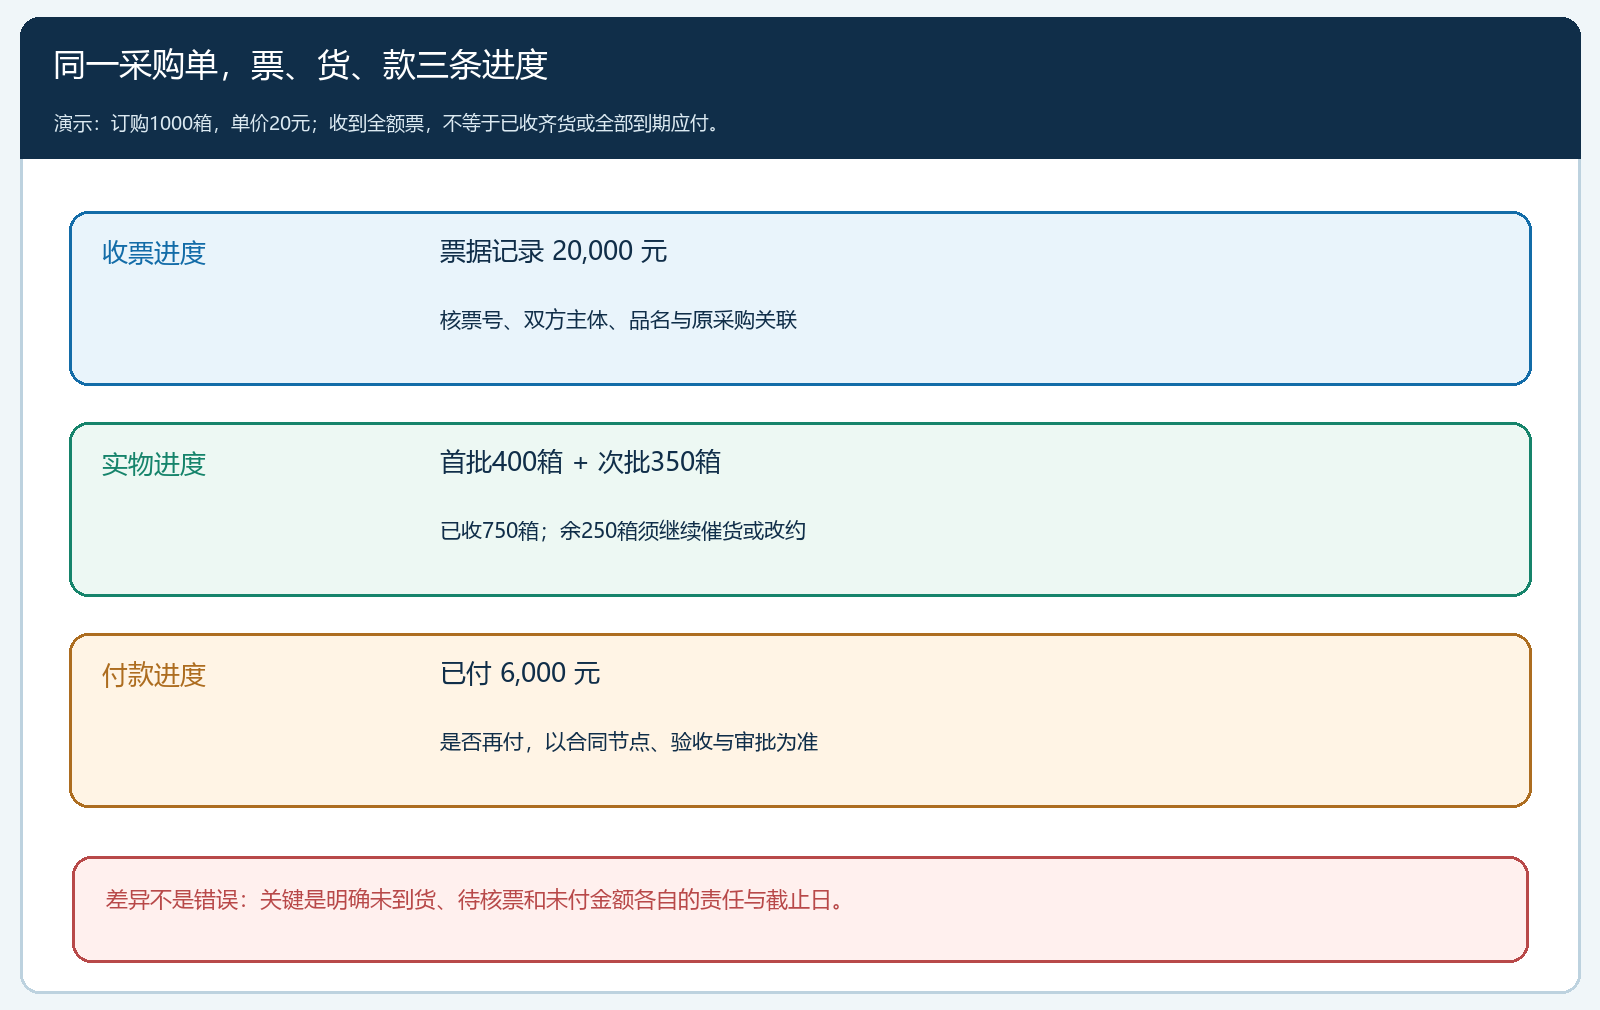This screenshot has width=1600, height=1010.
Task: Click the 付款进度 label
Action: (154, 675)
